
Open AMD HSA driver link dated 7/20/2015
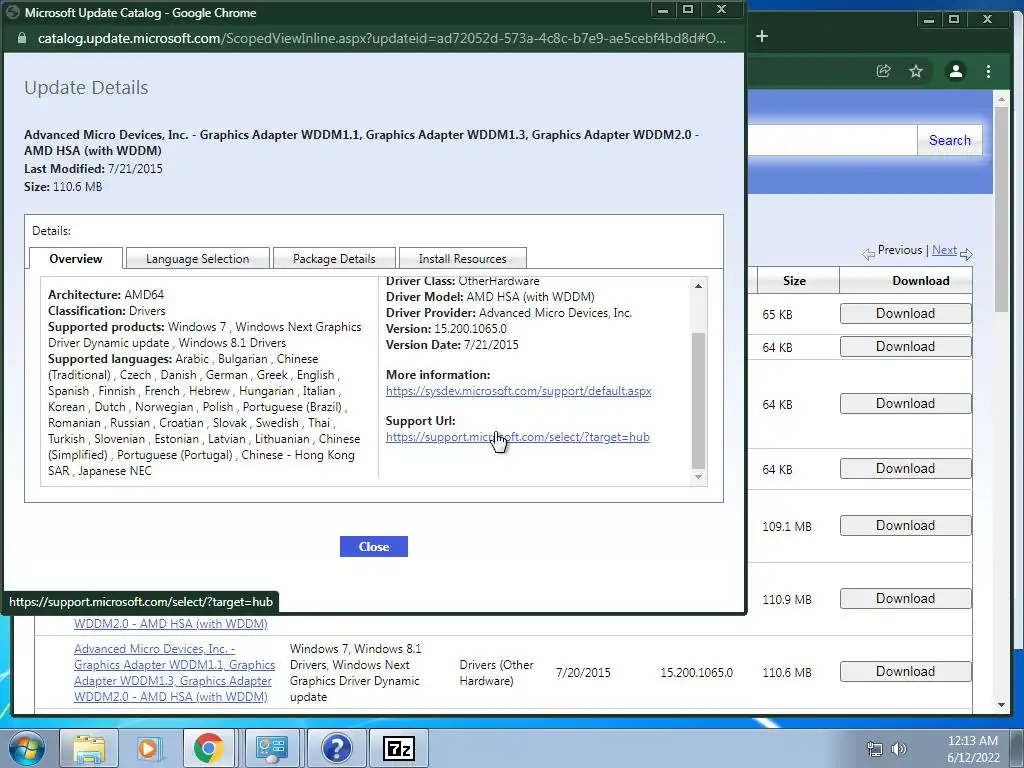point(174,673)
